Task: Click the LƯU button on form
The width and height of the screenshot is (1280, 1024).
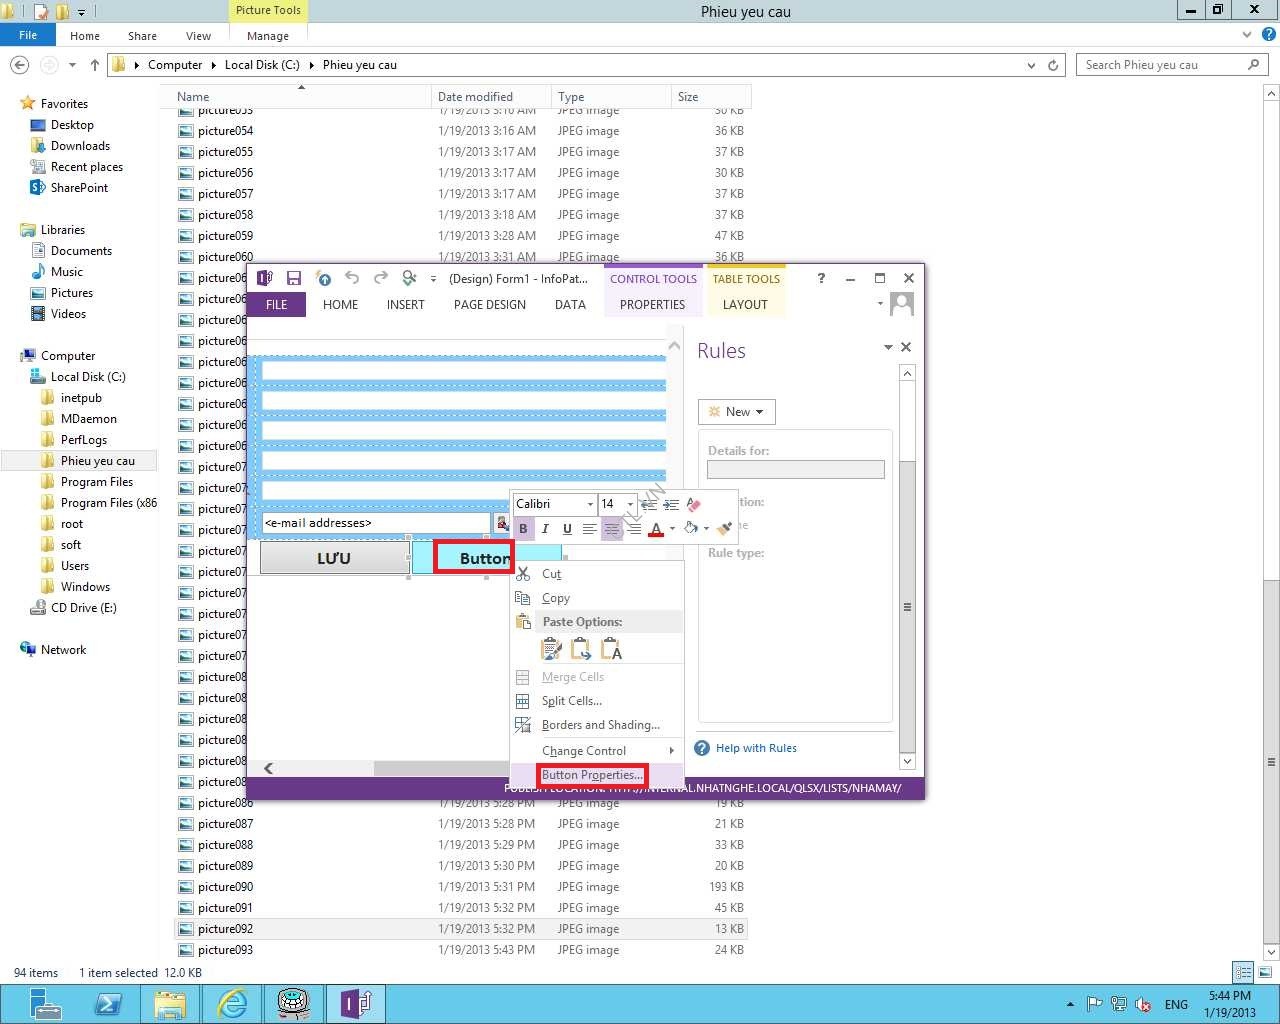Action: pyautogui.click(x=334, y=558)
